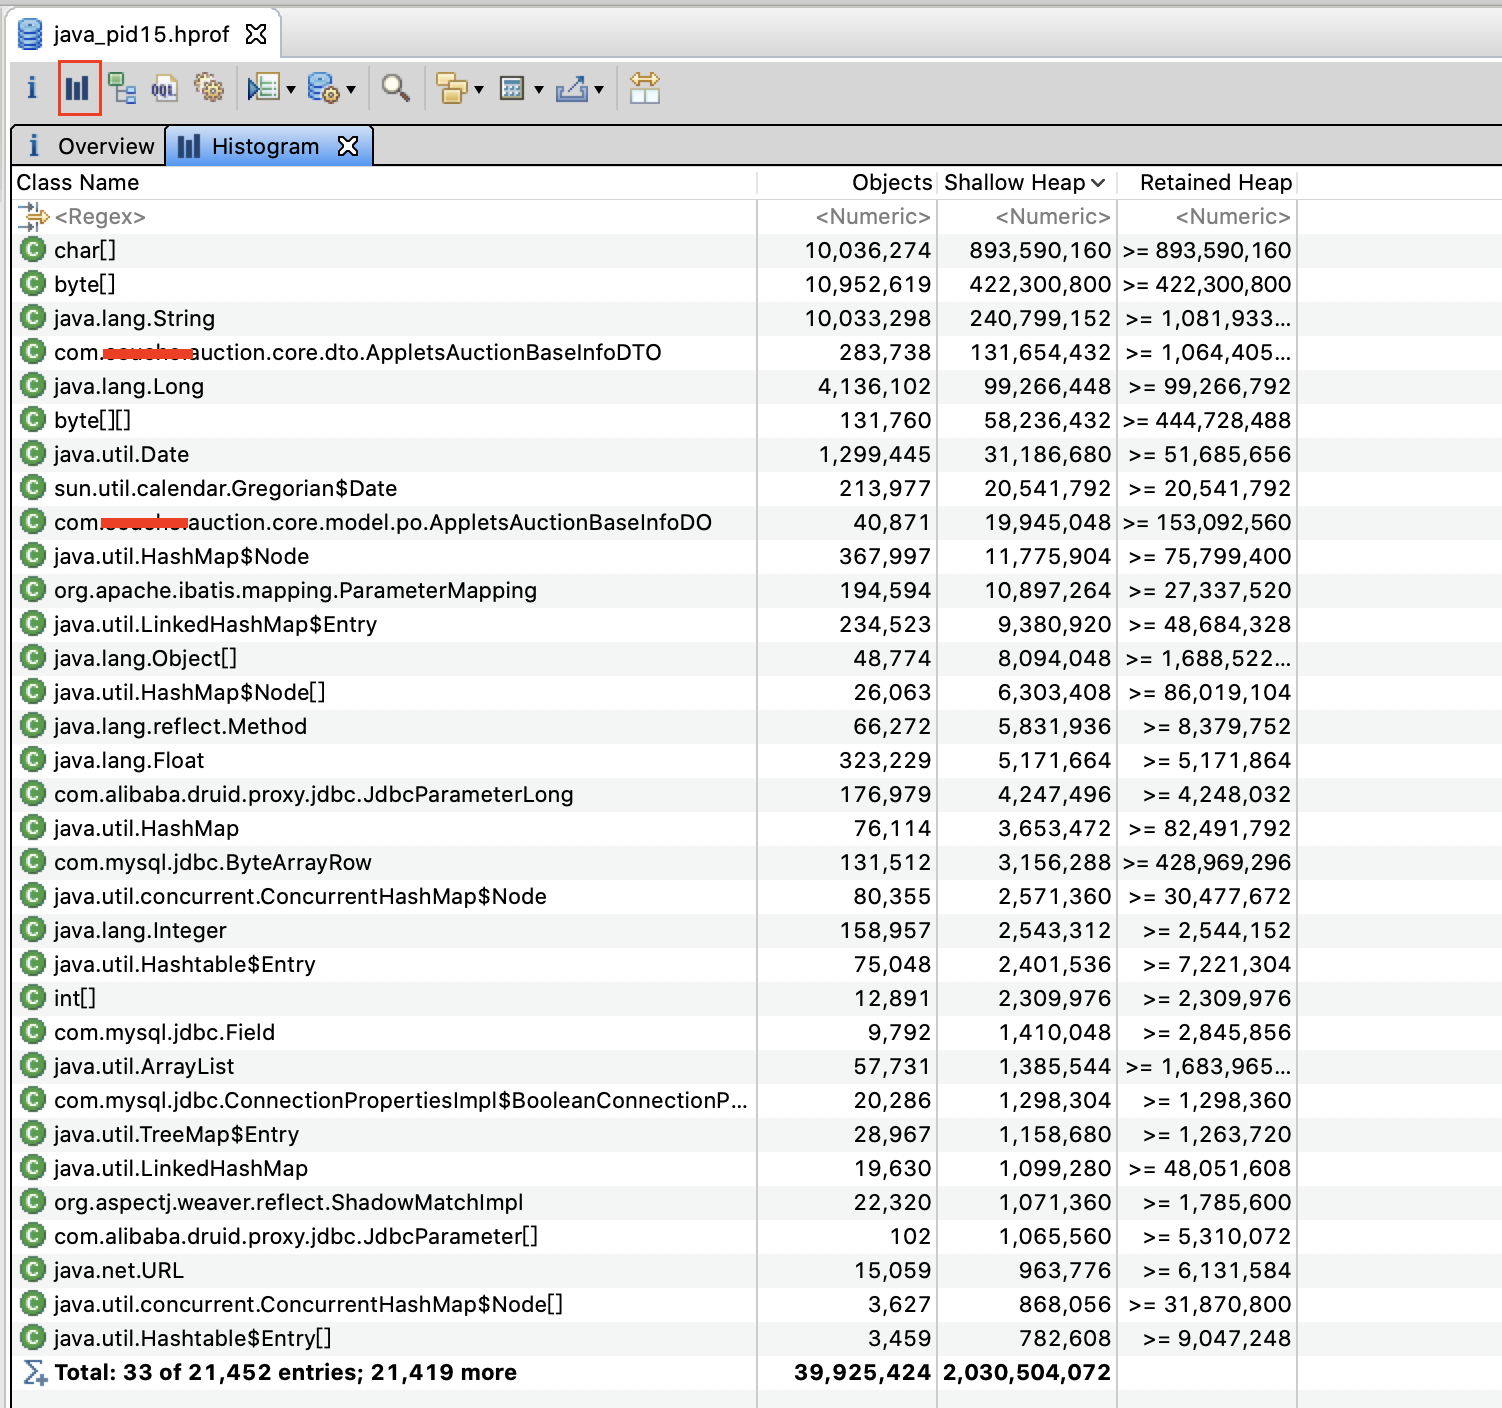Sort by Shallow Heap column header

[x=1027, y=182]
